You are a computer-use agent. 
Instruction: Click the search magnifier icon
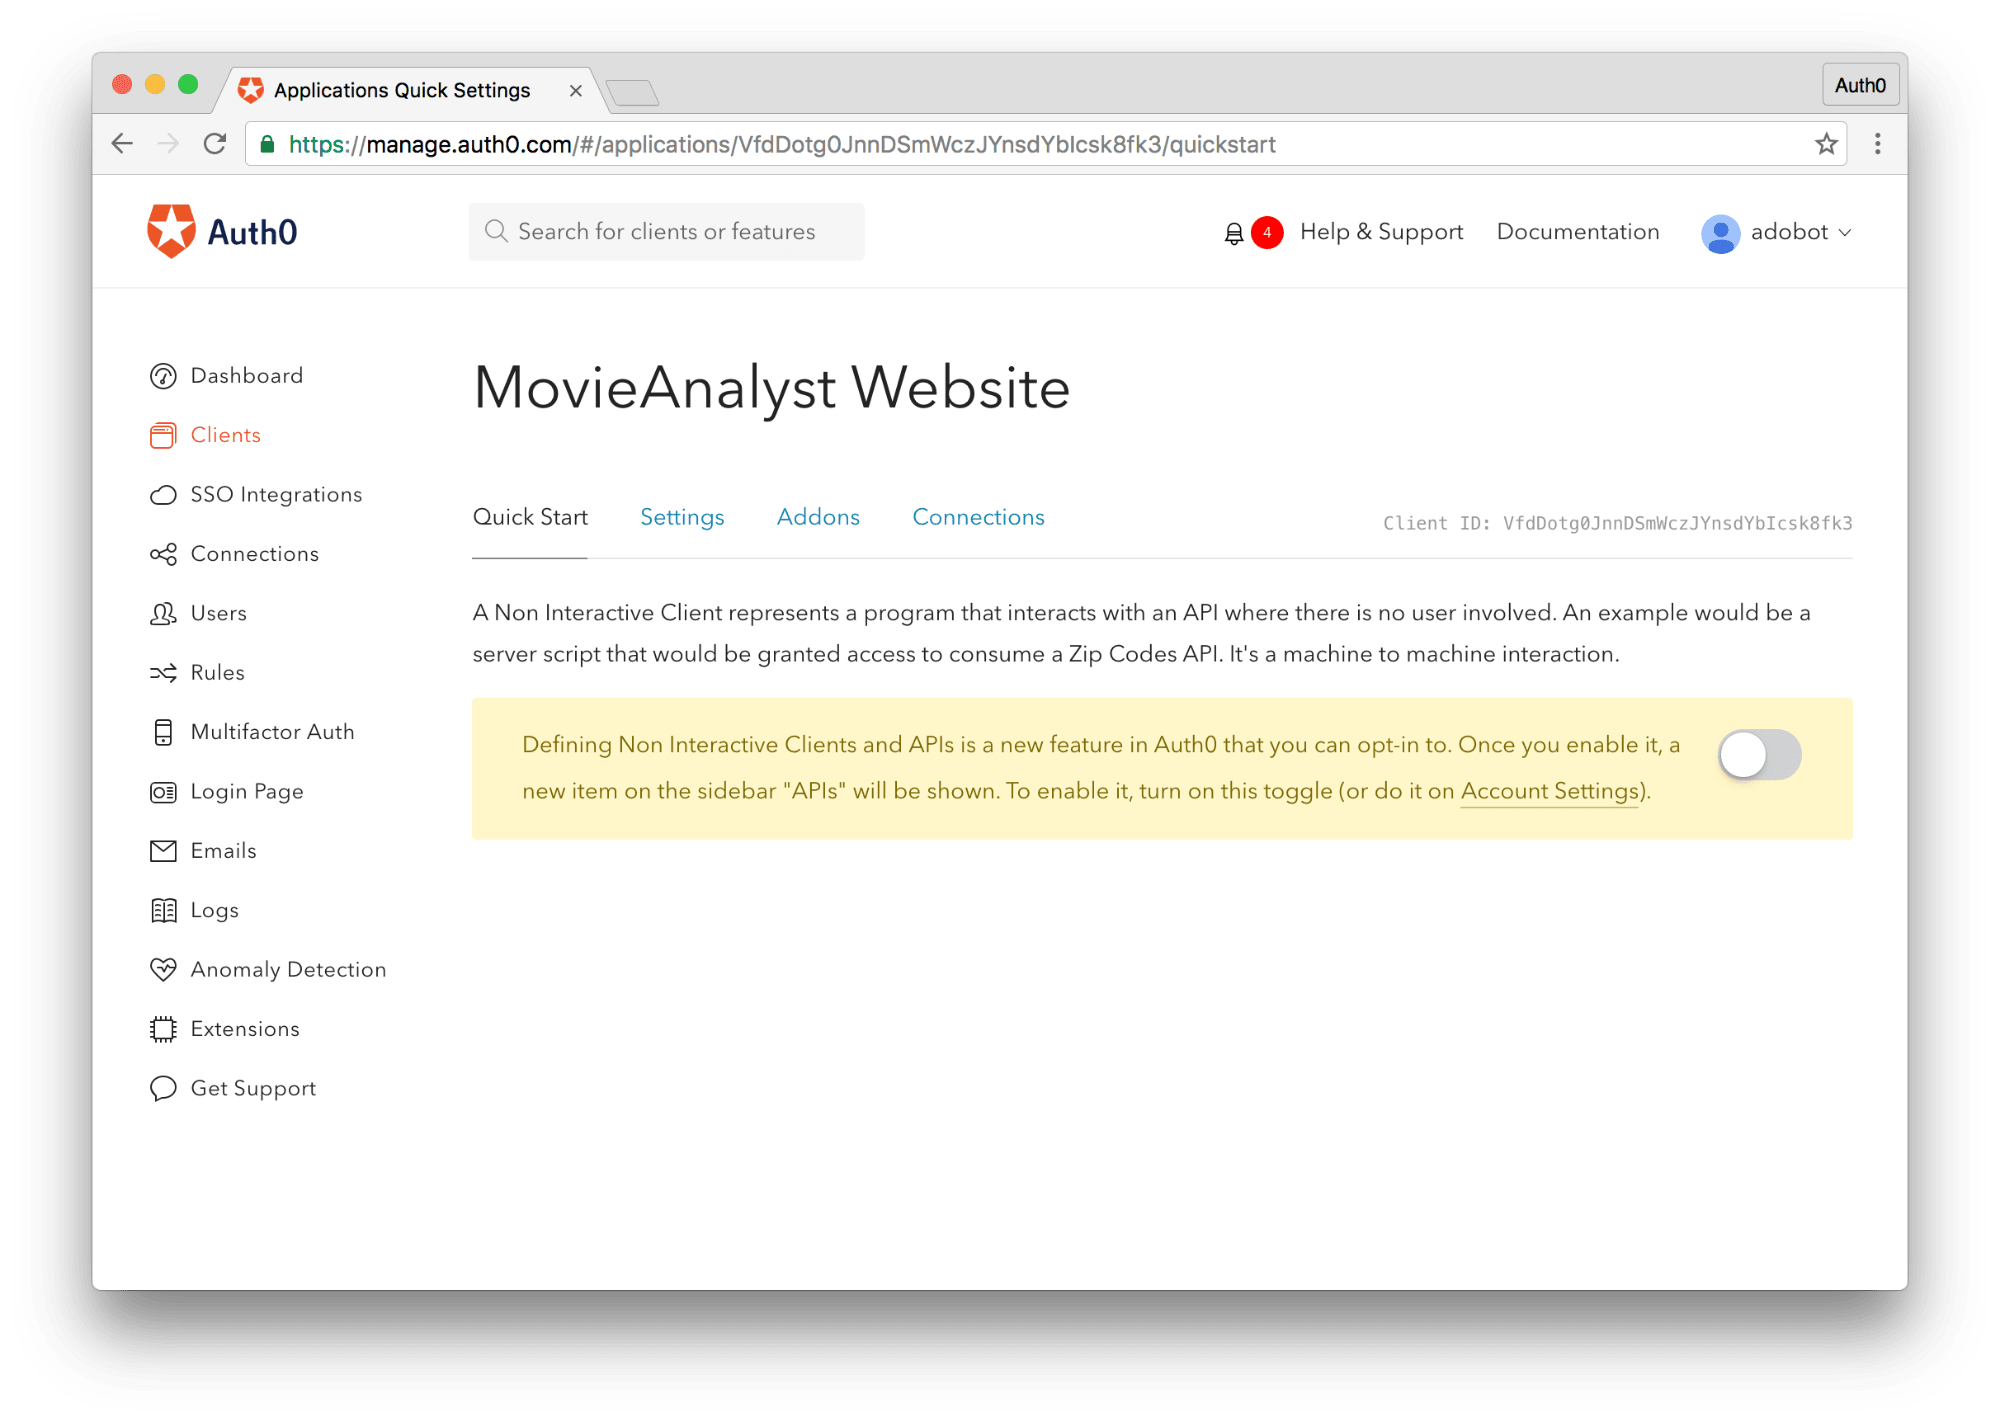[x=496, y=231]
